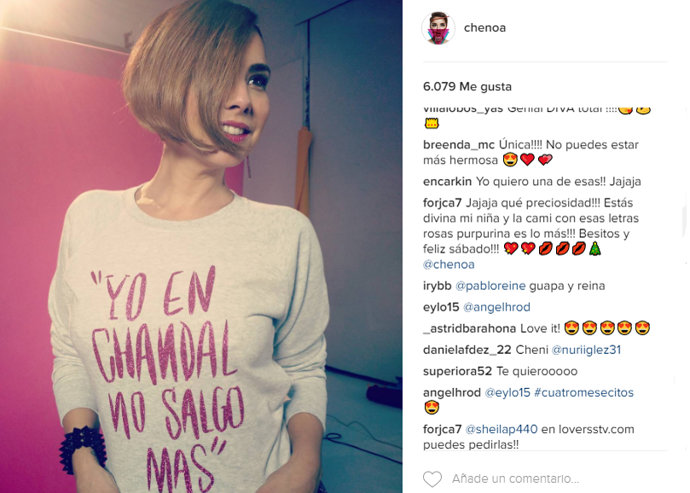This screenshot has width=690, height=493.
Task: Open the @chenoa mention in forjca7's comment
Action: pyautogui.click(x=448, y=265)
